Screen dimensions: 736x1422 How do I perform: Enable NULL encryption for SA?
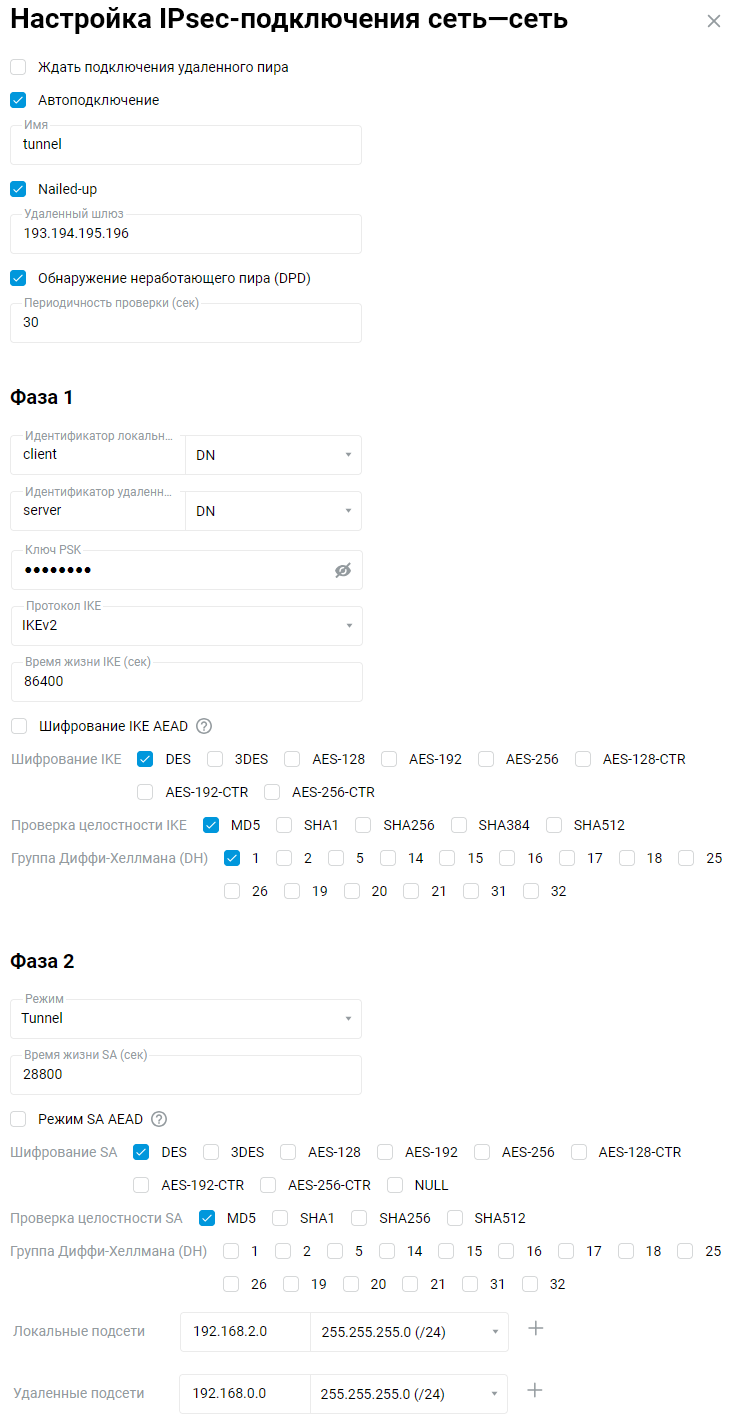(396, 1185)
